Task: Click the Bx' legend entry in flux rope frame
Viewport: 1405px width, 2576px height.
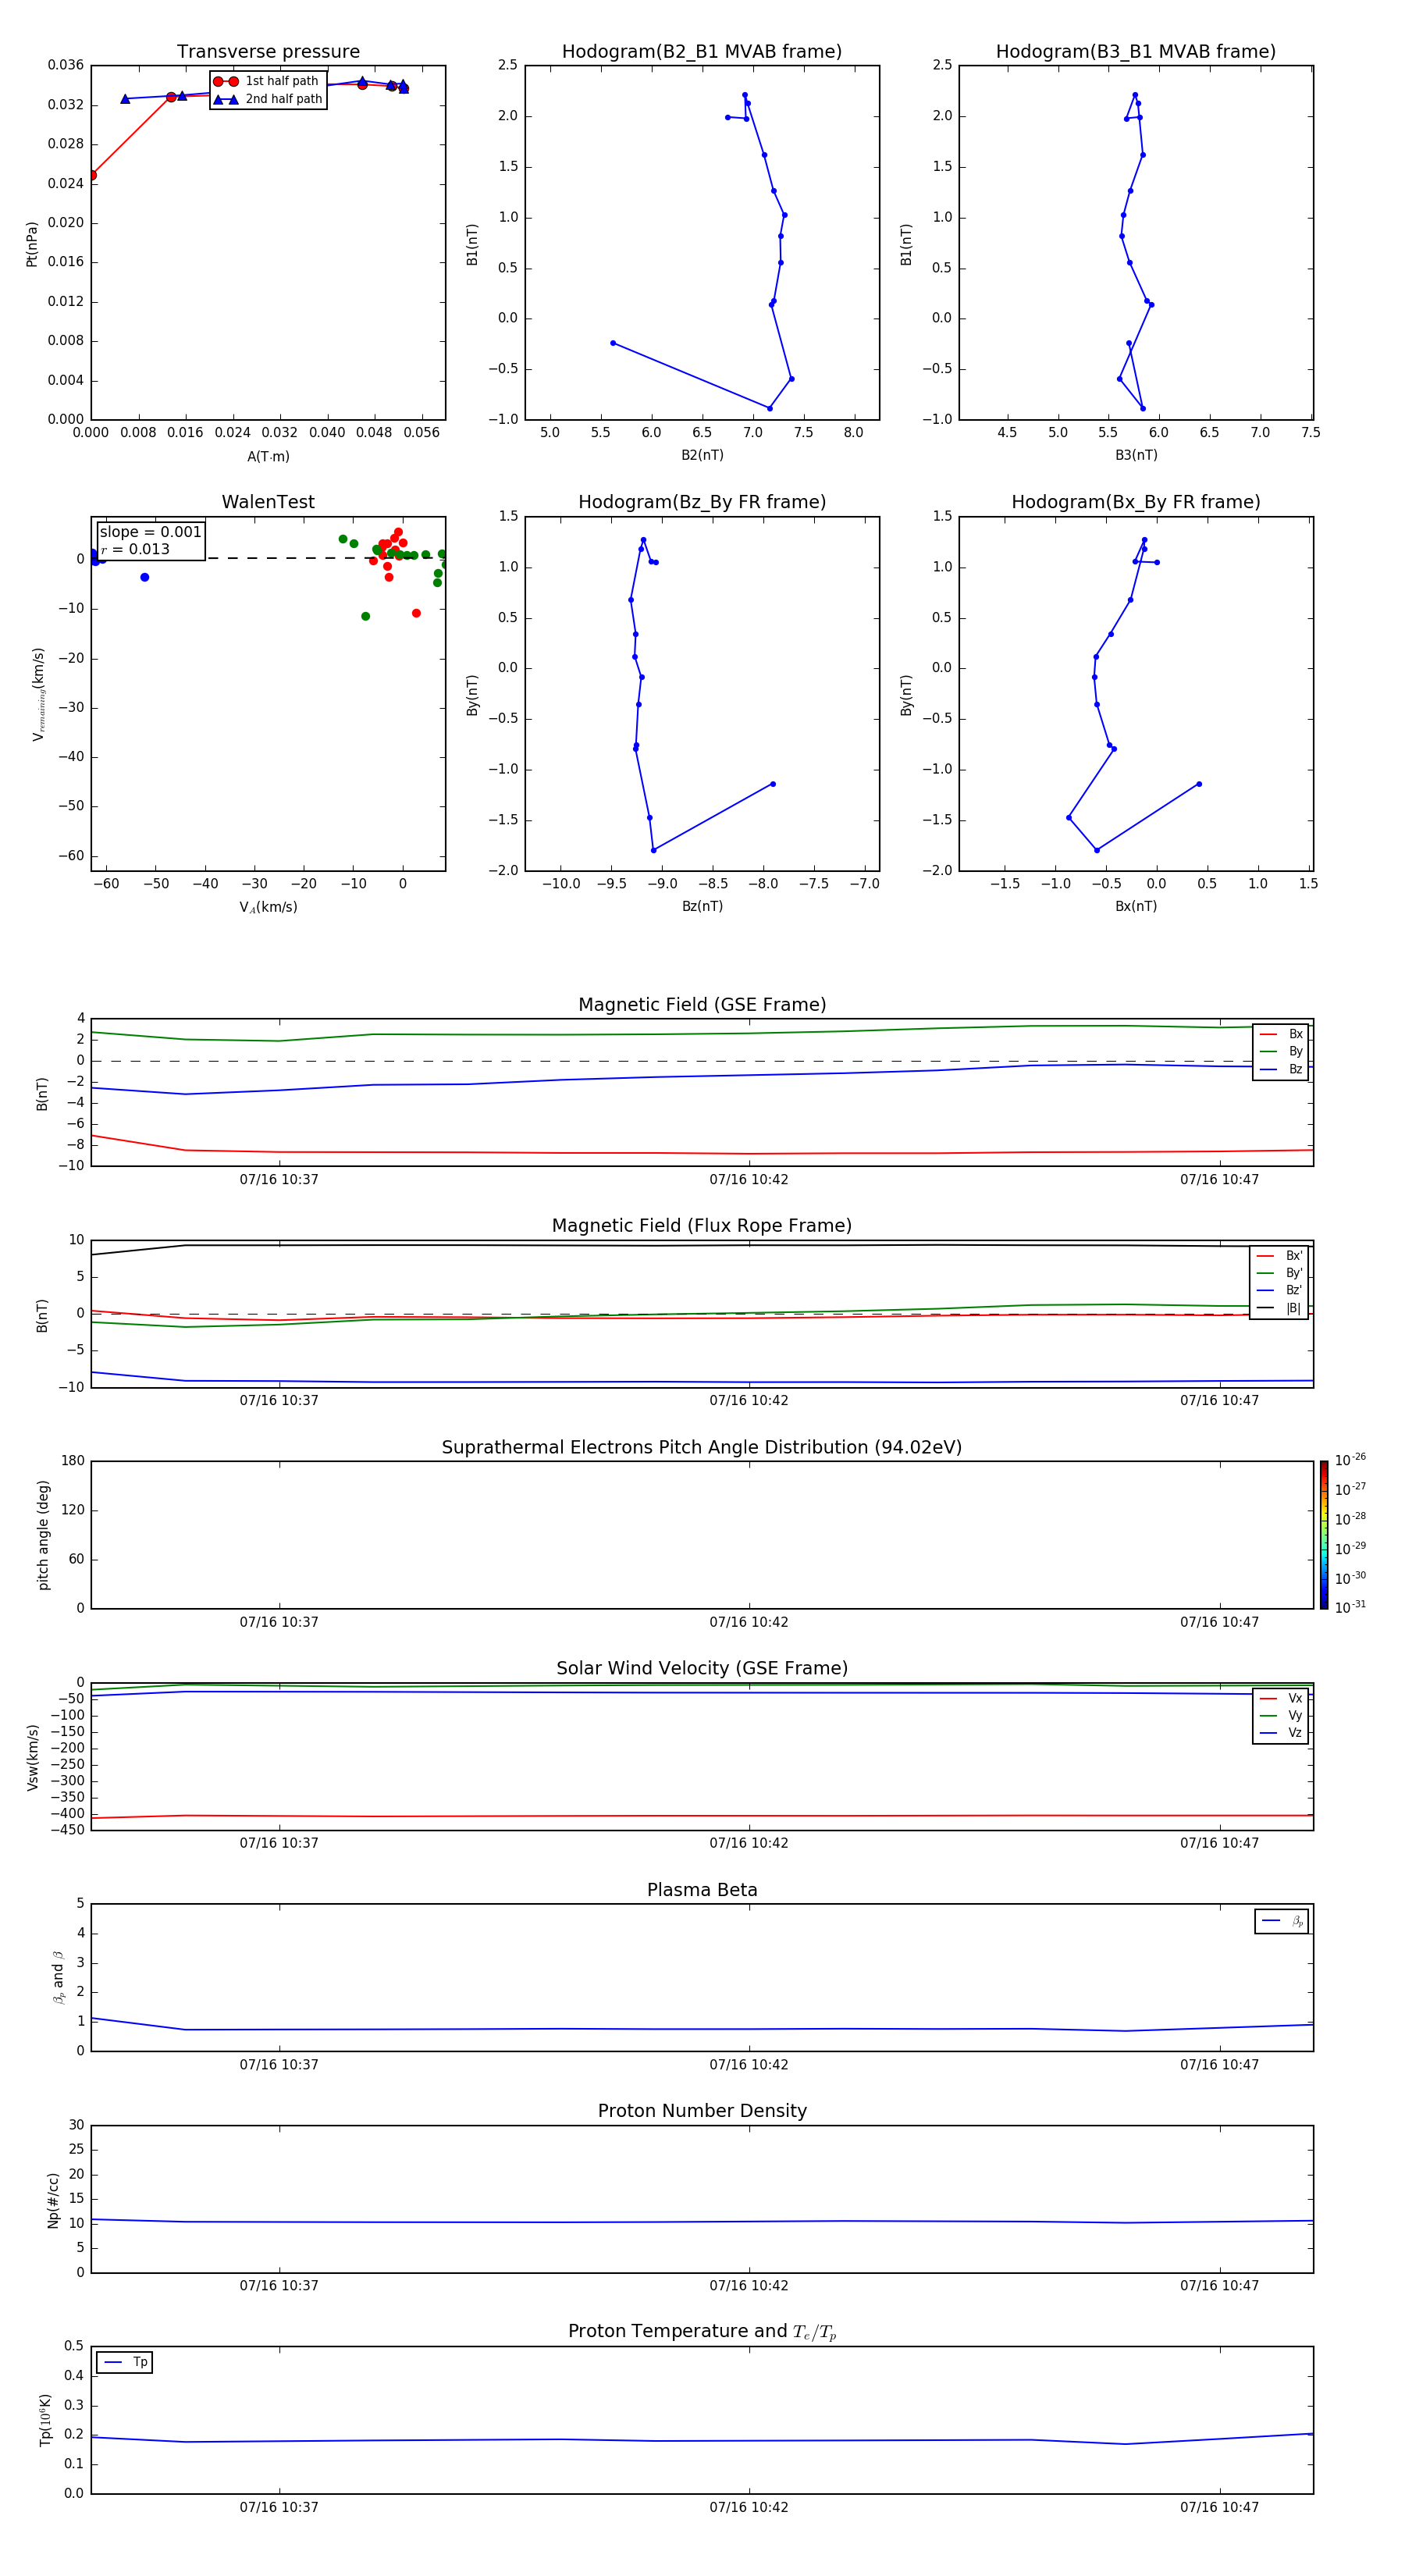Action: (1280, 1256)
